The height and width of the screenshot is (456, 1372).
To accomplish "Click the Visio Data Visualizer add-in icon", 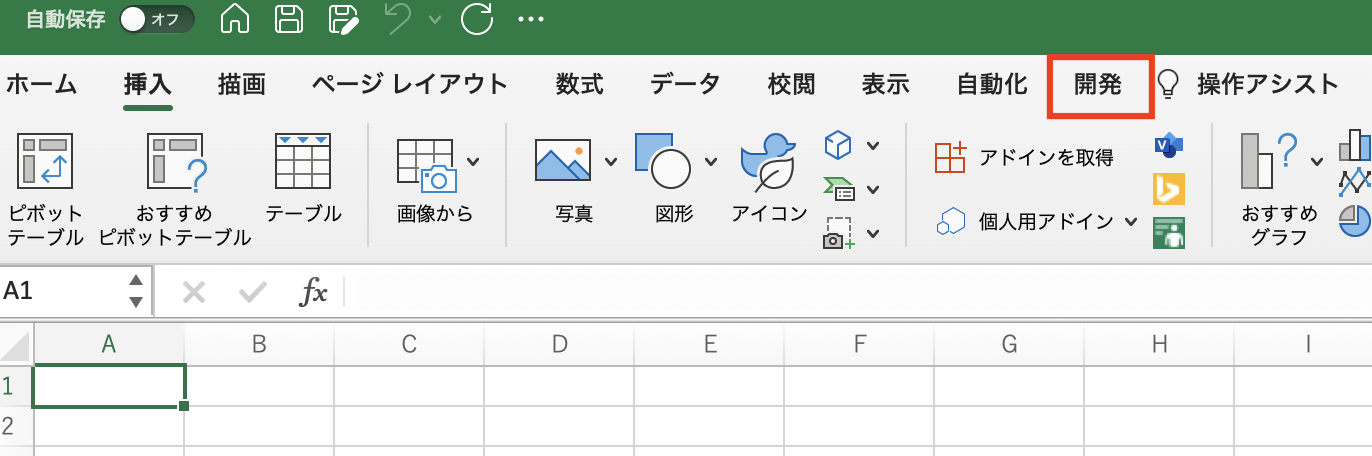I will pyautogui.click(x=1168, y=145).
